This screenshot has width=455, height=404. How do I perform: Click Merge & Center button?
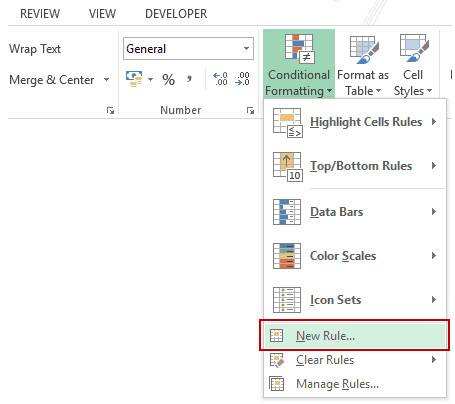tap(52, 80)
